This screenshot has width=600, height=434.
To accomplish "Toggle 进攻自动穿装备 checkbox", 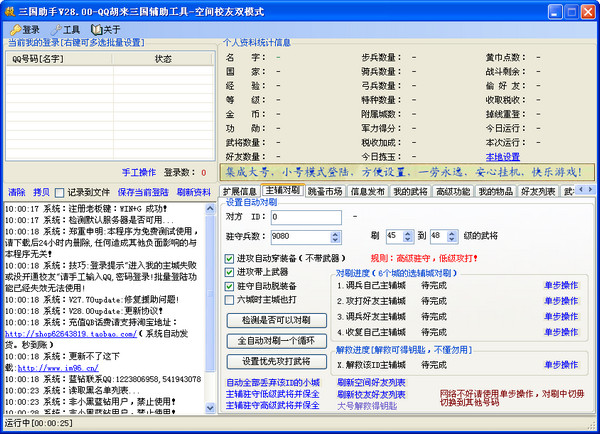I will point(229,259).
